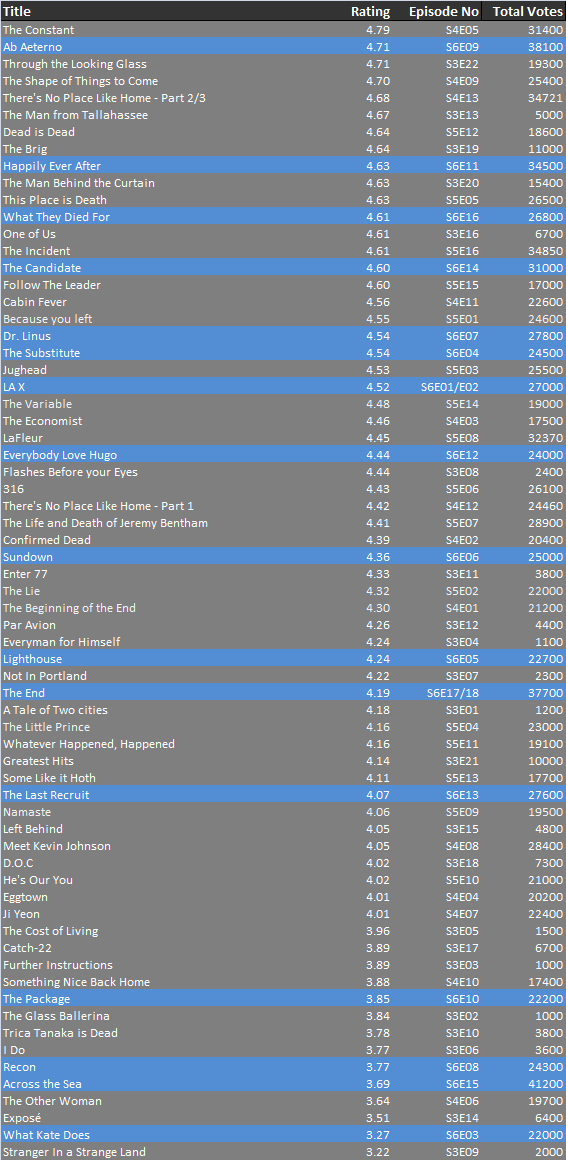Click the Greatest Hits title

point(38,761)
